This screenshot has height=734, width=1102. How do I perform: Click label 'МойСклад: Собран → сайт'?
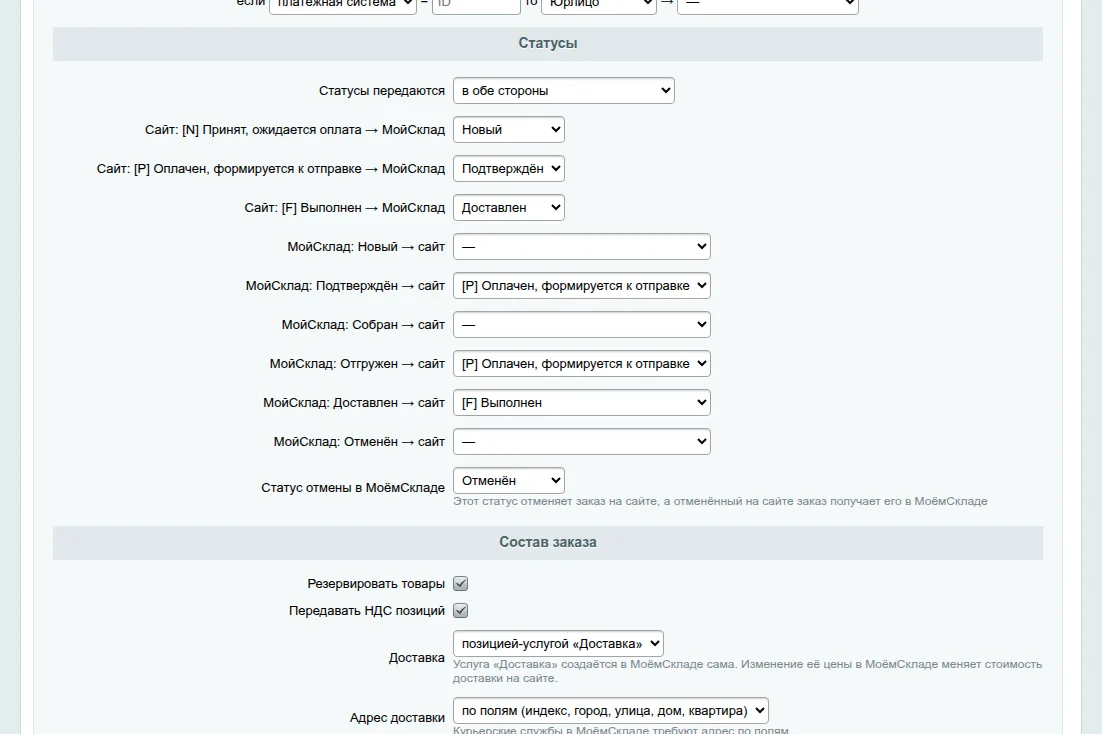click(x=363, y=325)
